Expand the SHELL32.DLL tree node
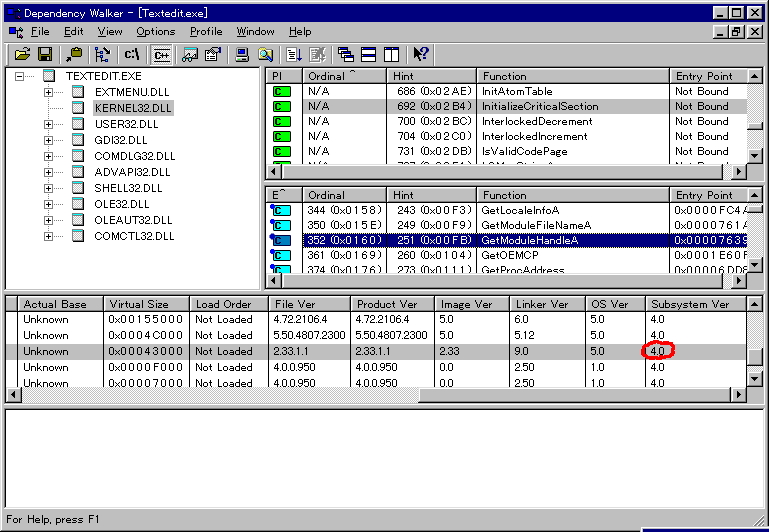 tap(48, 188)
